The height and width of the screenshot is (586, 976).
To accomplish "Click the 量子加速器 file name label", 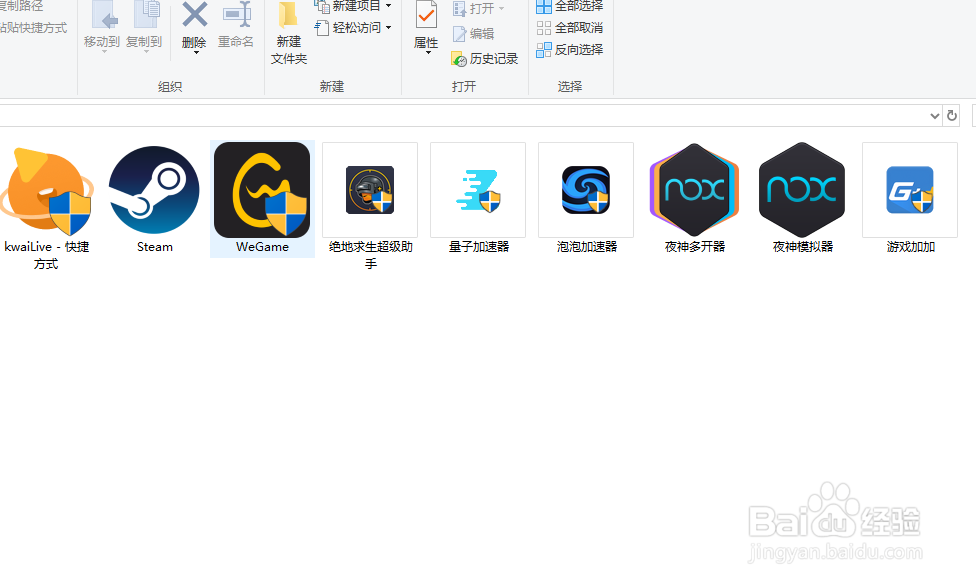I will pyautogui.click(x=479, y=247).
